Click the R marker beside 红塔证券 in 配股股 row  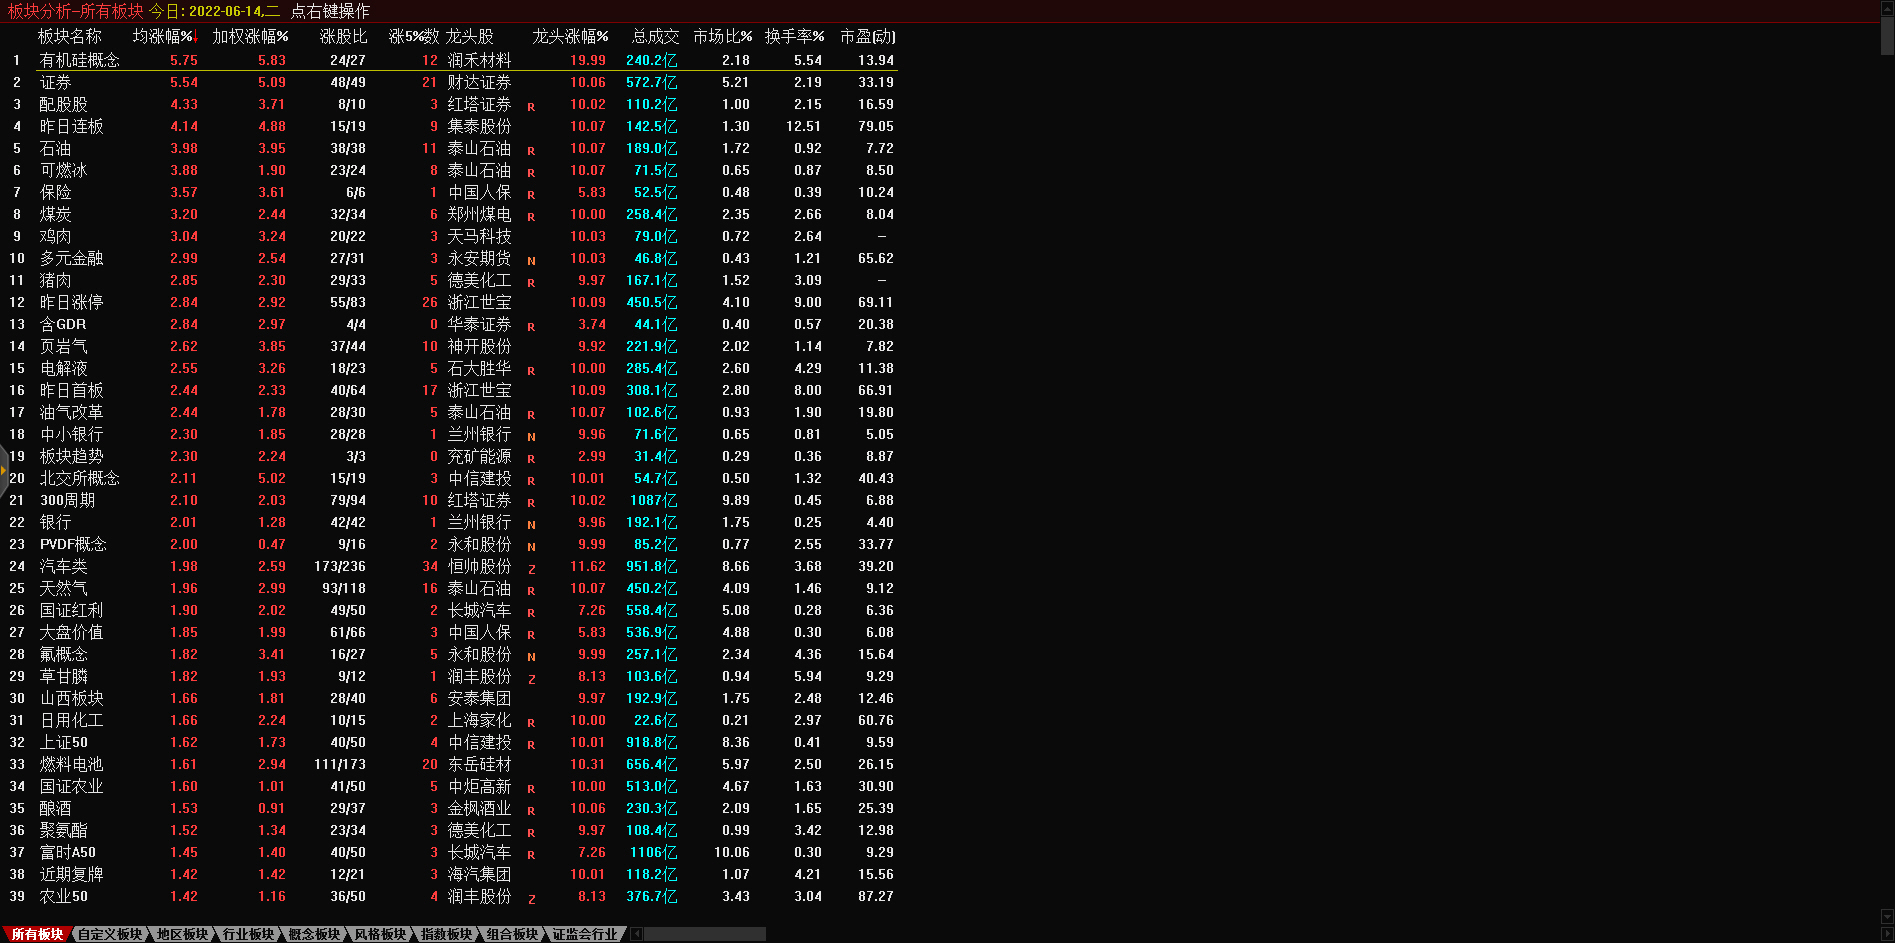click(531, 106)
